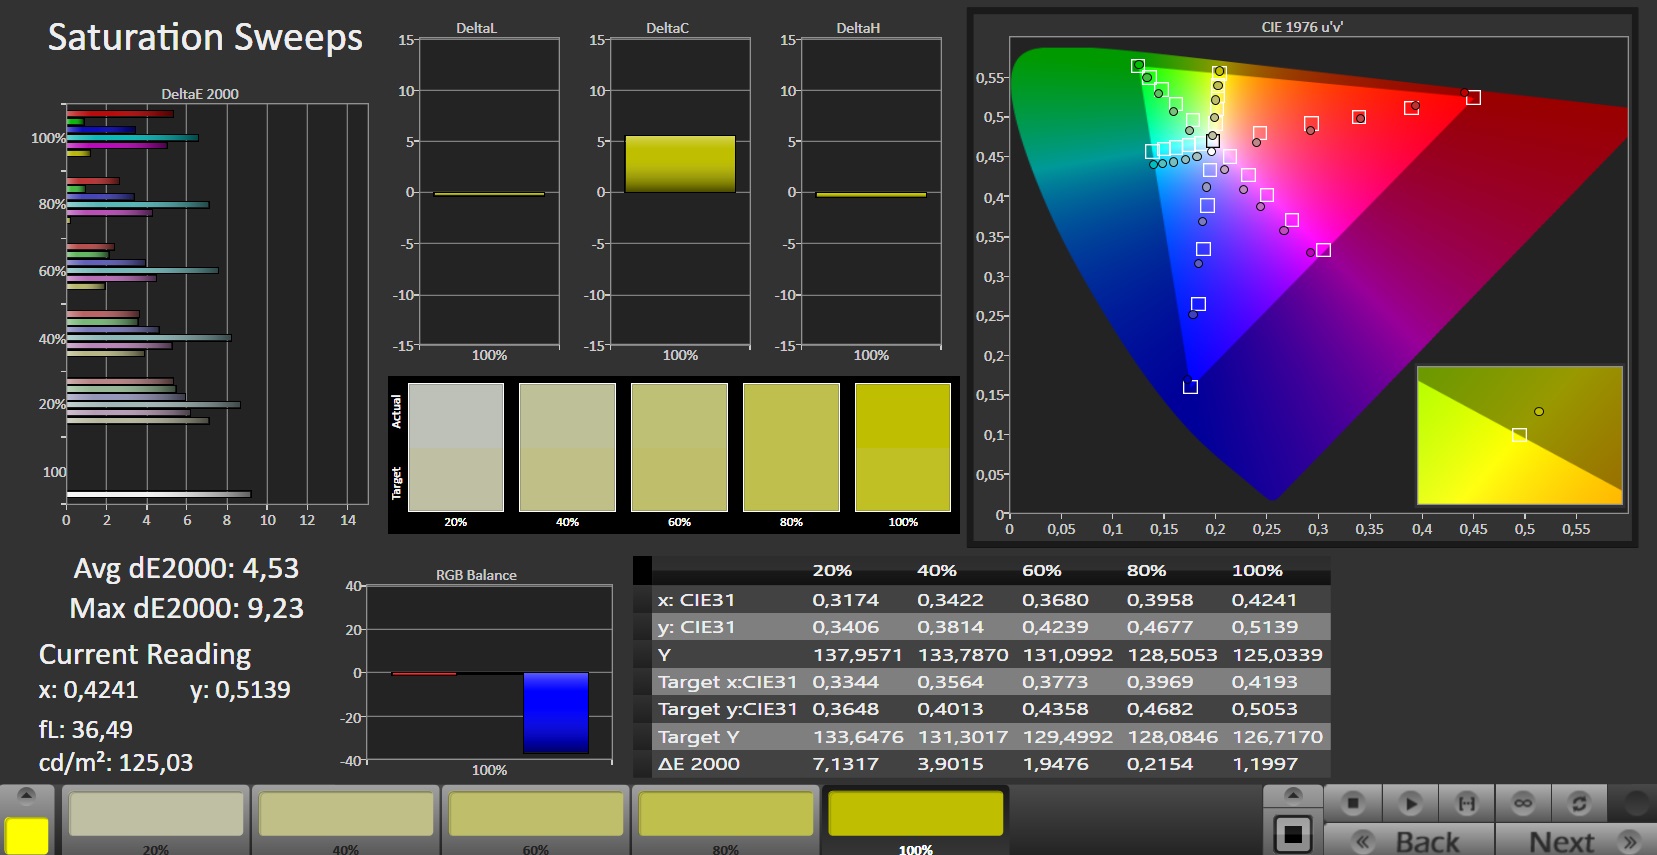The height and width of the screenshot is (855, 1657).
Task: Click the infinity continuous-read icon
Action: click(1523, 803)
